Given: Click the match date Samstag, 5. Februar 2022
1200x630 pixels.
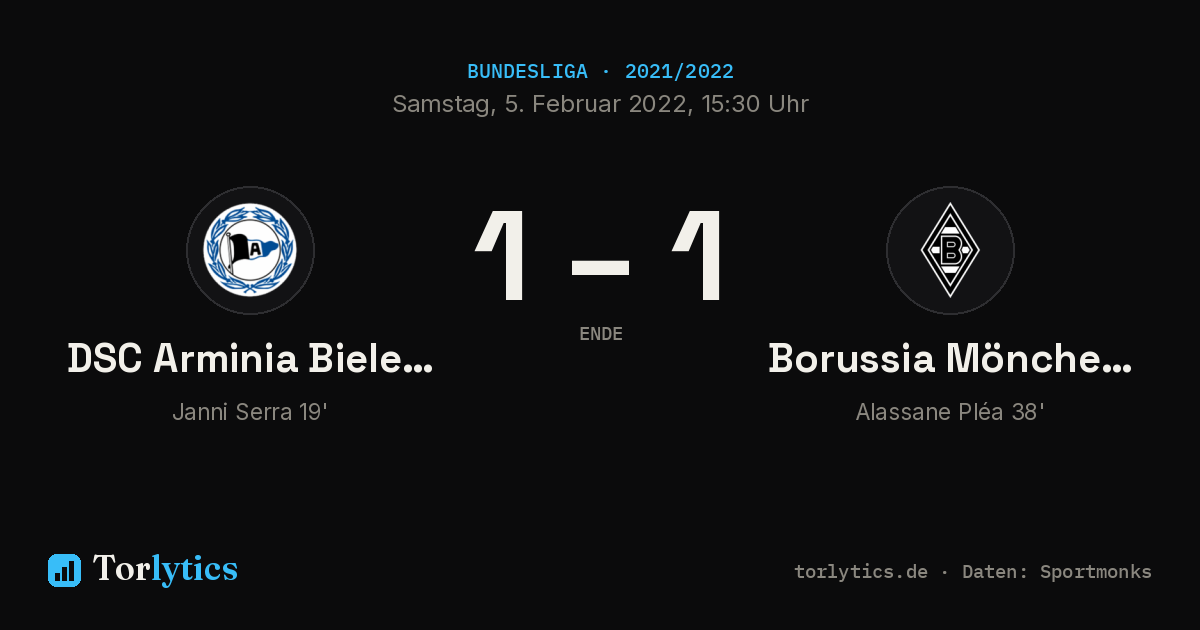Looking at the screenshot, I should click(539, 104).
